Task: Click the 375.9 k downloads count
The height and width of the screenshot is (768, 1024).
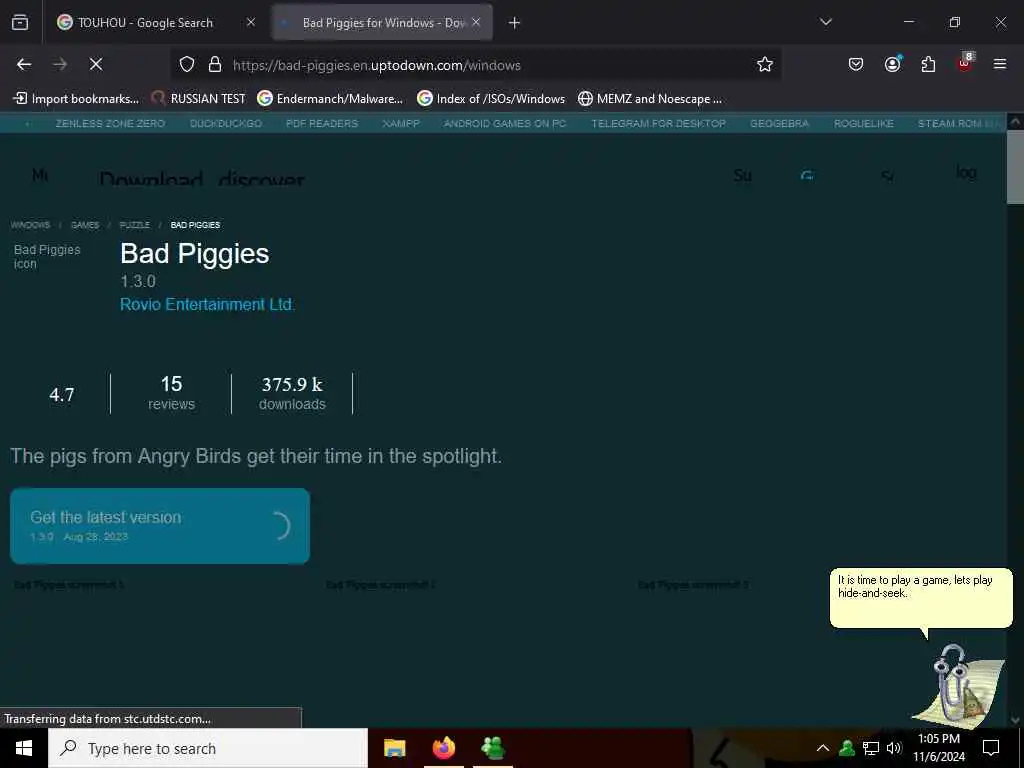Action: tap(292, 393)
